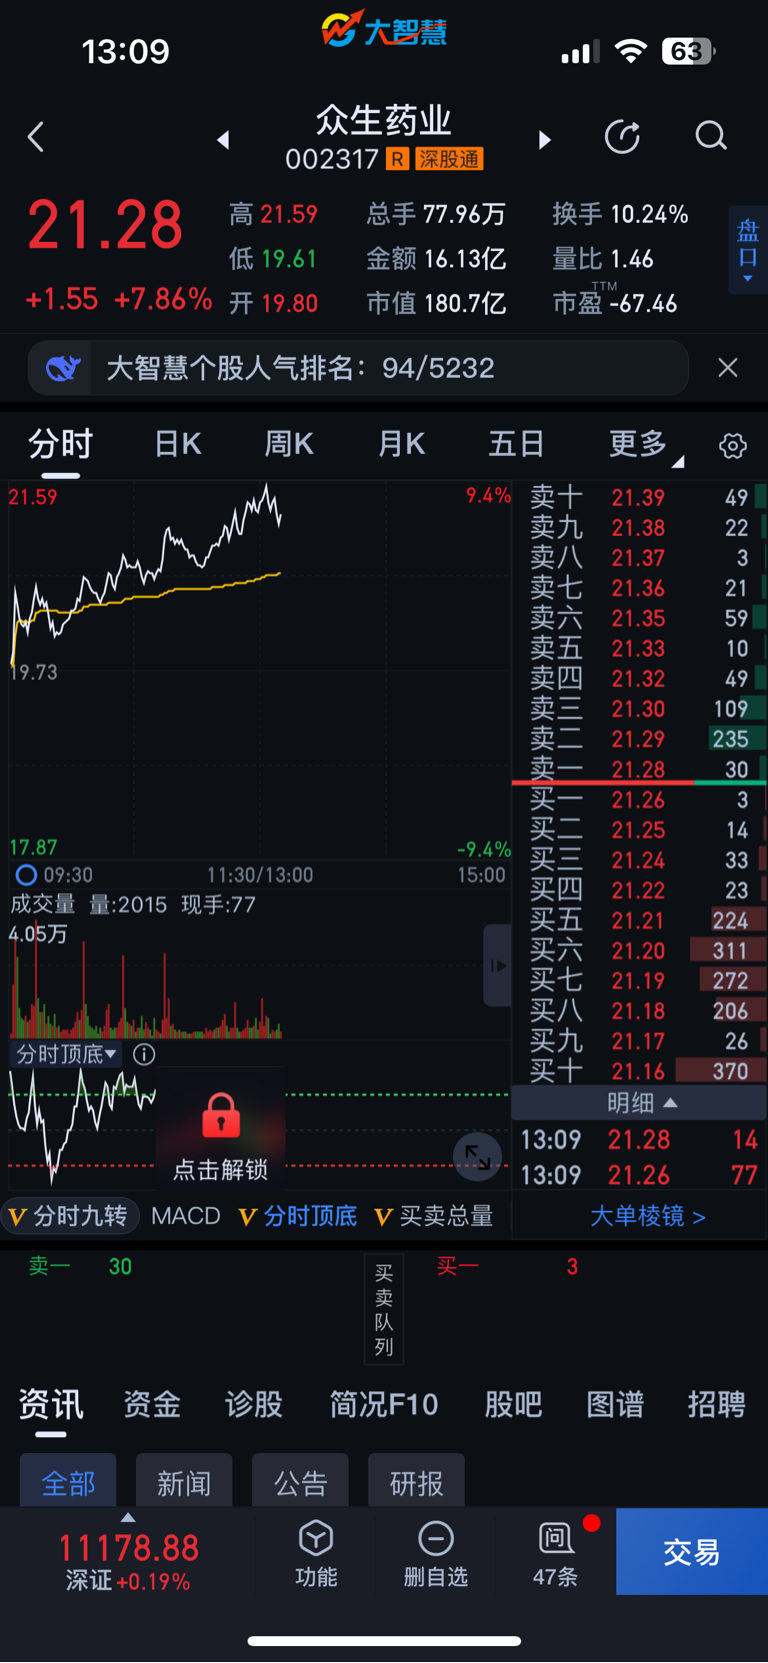768x1663 pixels.
Task: Open the 股吧 section tab
Action: (x=513, y=1404)
